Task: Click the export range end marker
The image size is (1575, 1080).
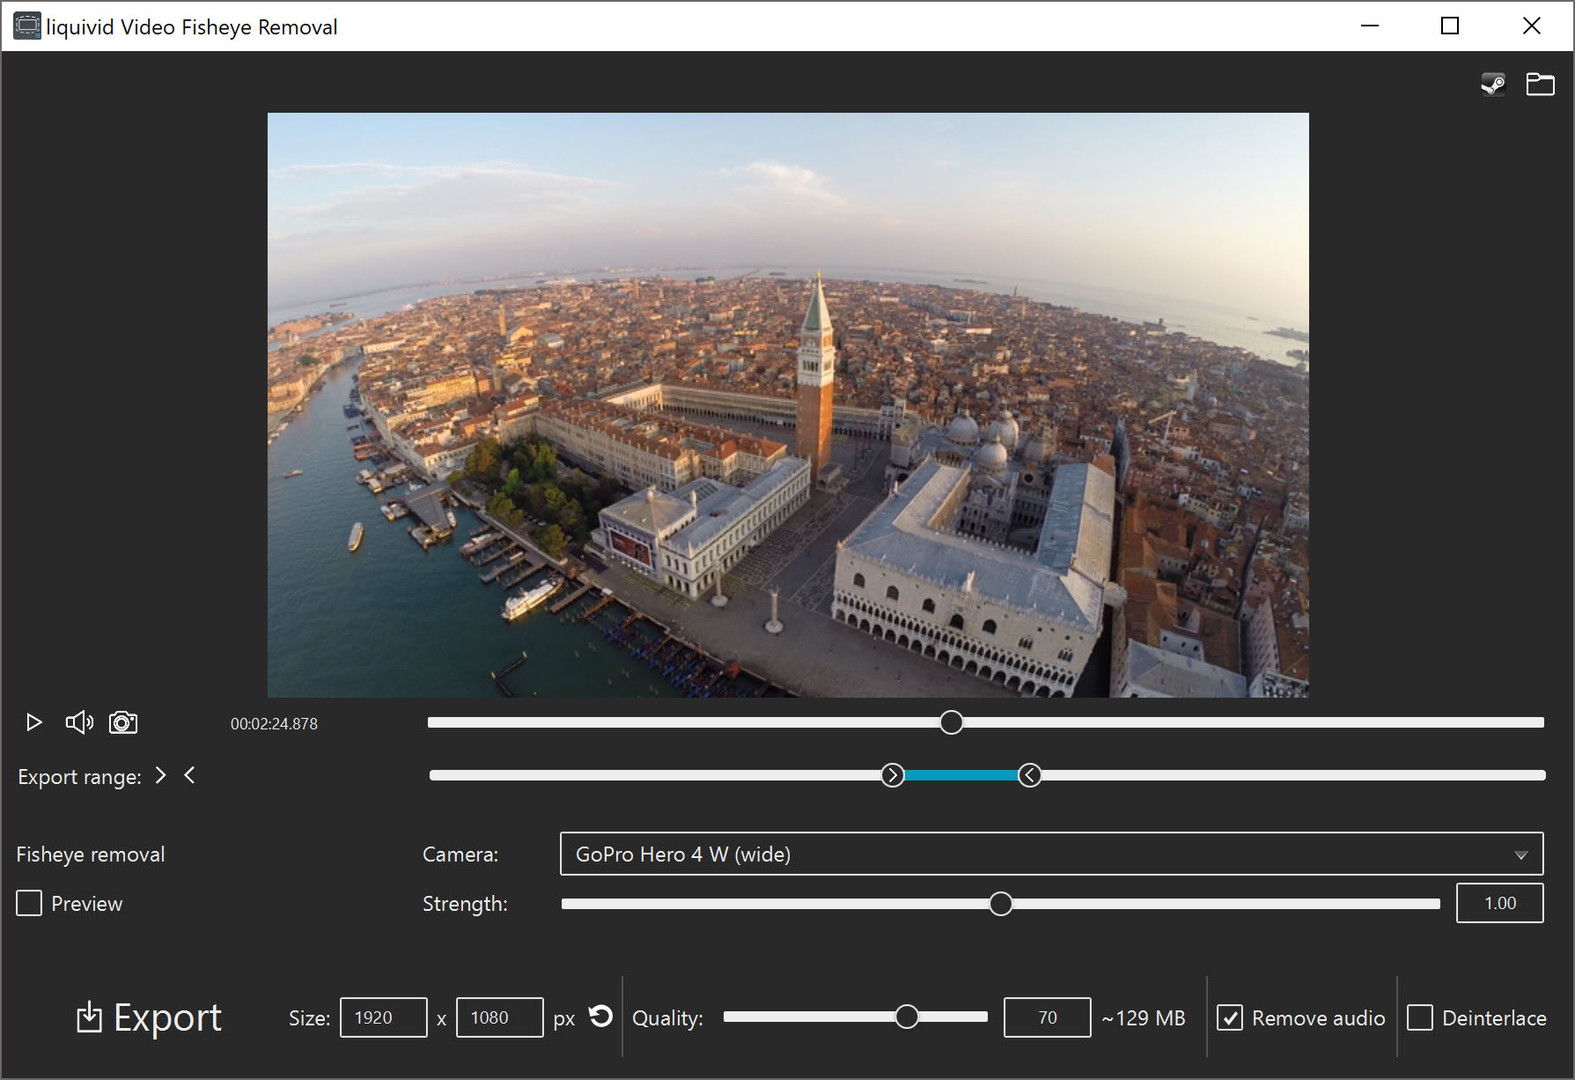Action: [x=1029, y=775]
